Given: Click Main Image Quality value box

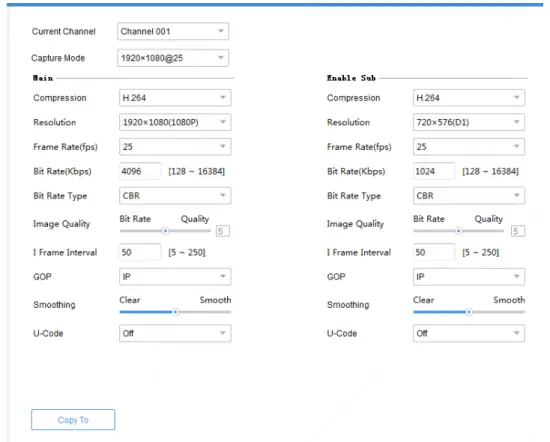Looking at the screenshot, I should pyautogui.click(x=223, y=231).
